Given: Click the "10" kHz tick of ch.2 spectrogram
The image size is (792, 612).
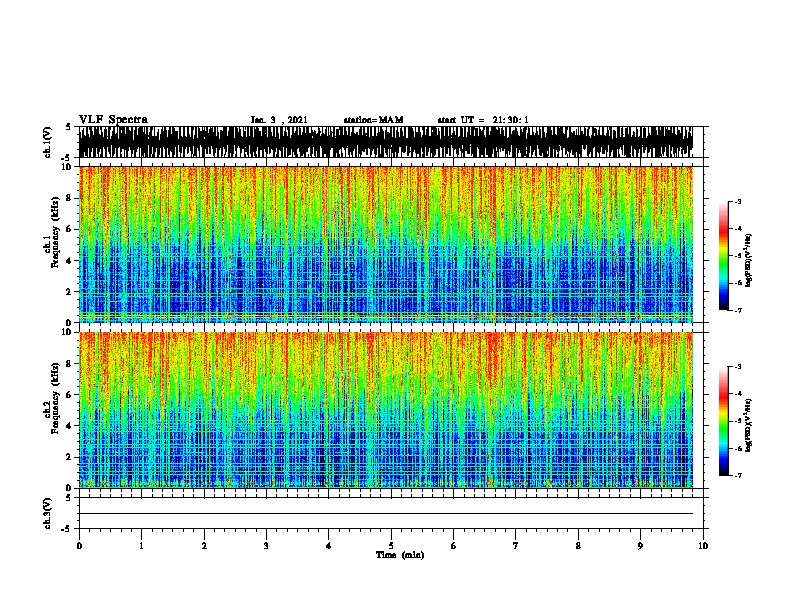Looking at the screenshot, I should (67, 332).
